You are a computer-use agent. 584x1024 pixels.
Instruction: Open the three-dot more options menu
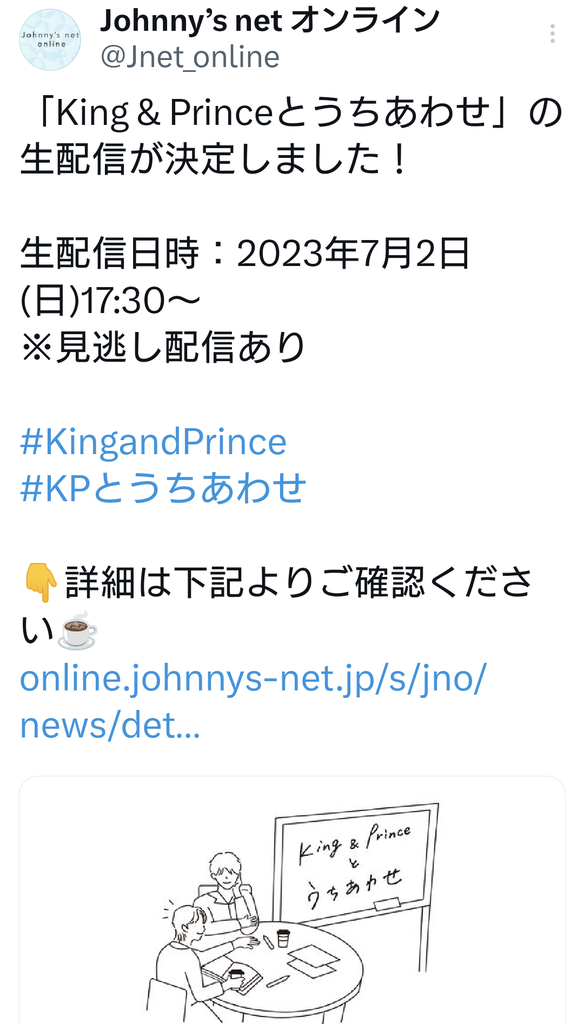(x=553, y=34)
